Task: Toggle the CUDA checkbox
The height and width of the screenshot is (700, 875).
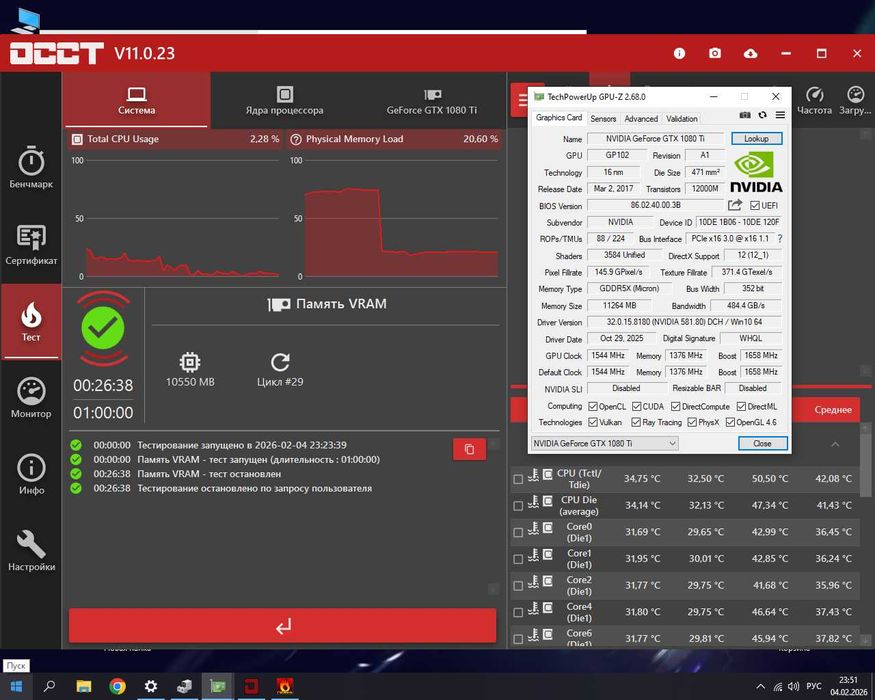Action: click(x=636, y=406)
